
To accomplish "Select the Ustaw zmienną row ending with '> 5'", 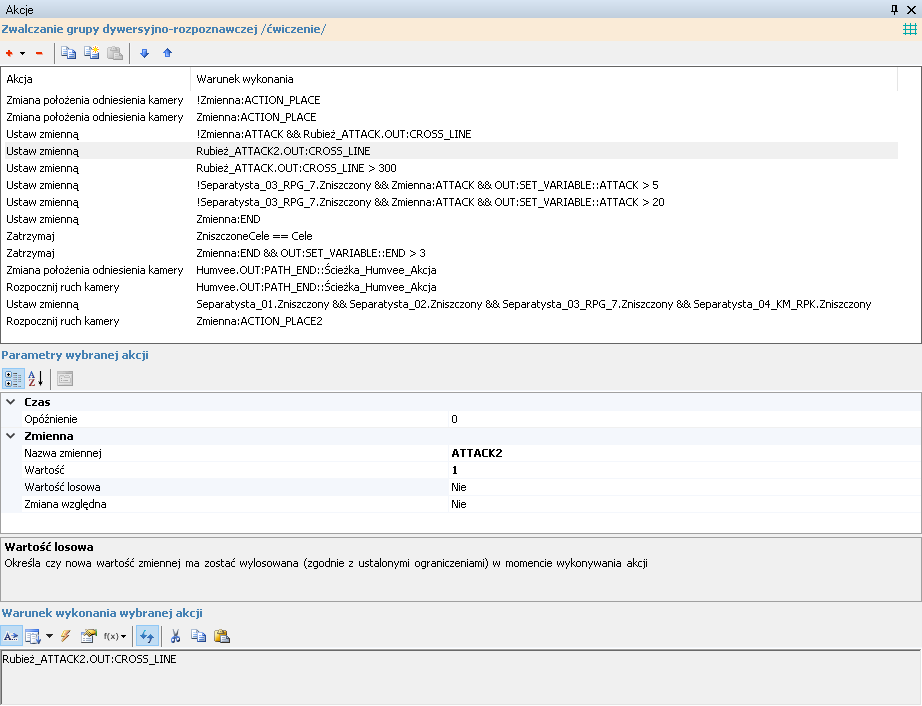I will pos(451,185).
